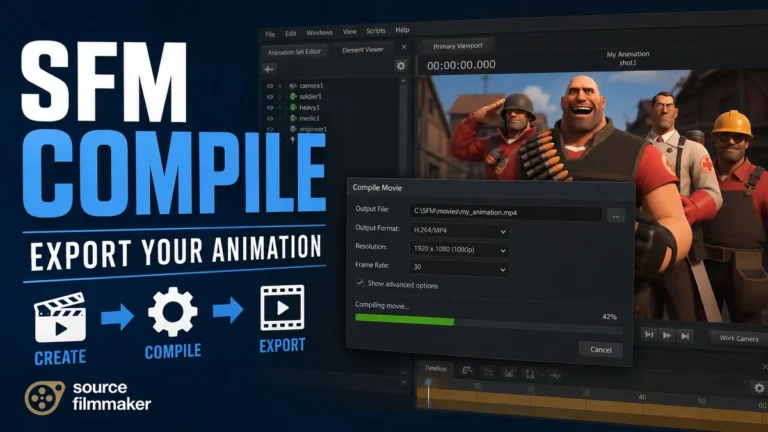The width and height of the screenshot is (768, 432).
Task: Click the camera icon beside camera1
Action: coord(293,86)
